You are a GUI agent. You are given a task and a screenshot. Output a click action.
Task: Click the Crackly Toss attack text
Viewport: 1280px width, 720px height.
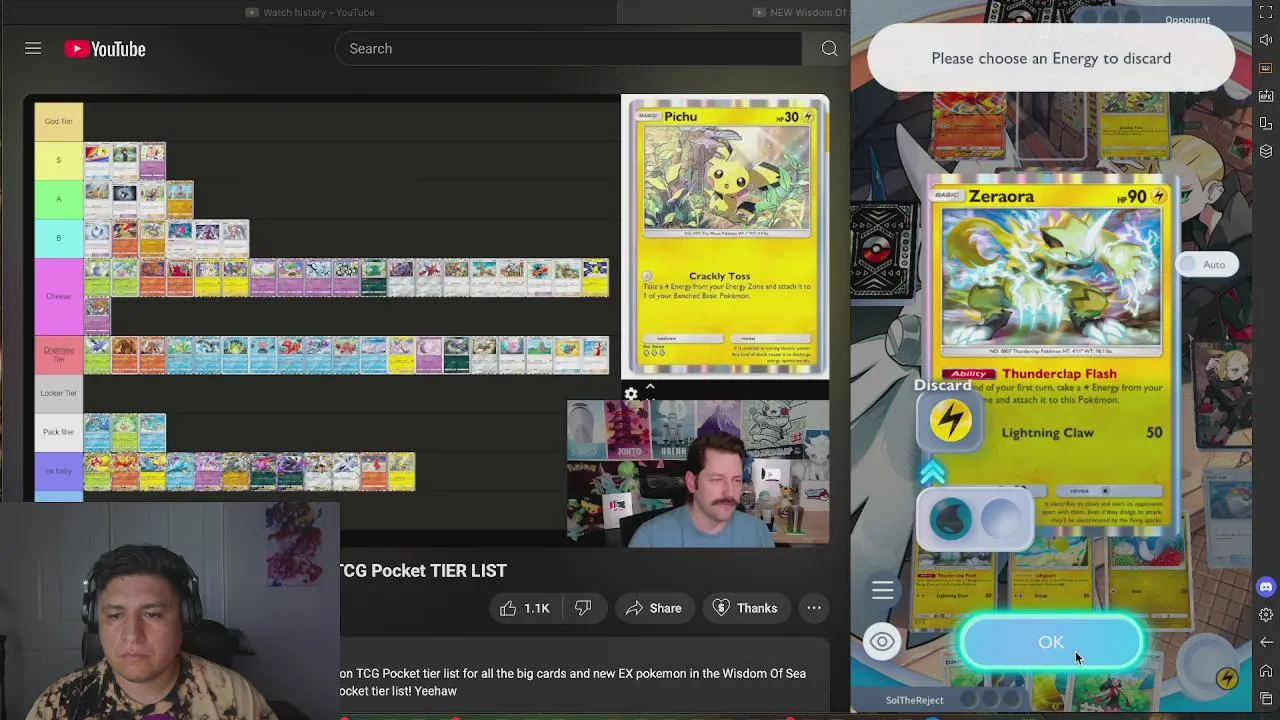tap(719, 276)
